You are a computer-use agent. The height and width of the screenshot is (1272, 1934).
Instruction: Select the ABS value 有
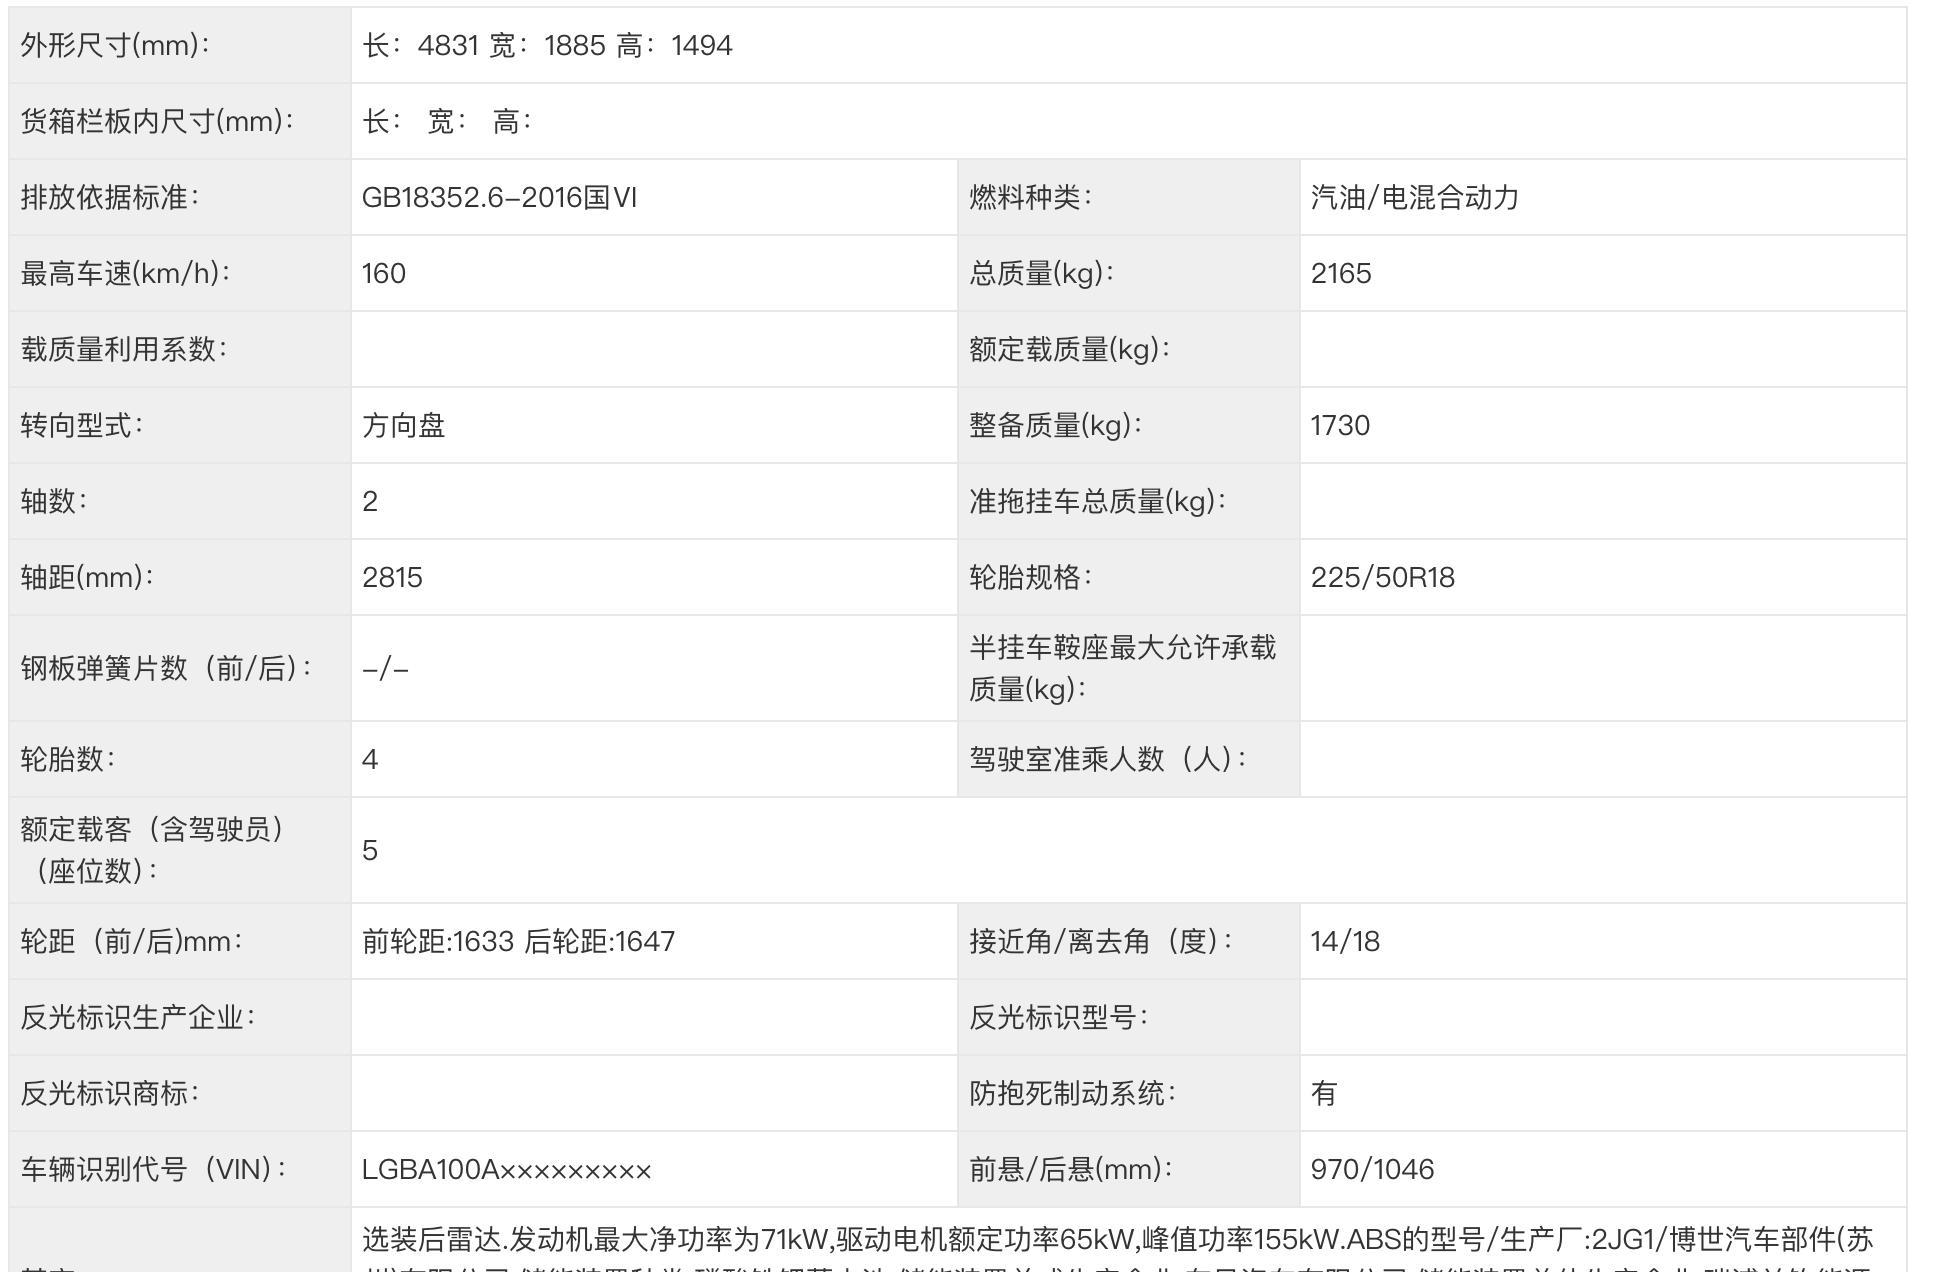pos(1324,1094)
